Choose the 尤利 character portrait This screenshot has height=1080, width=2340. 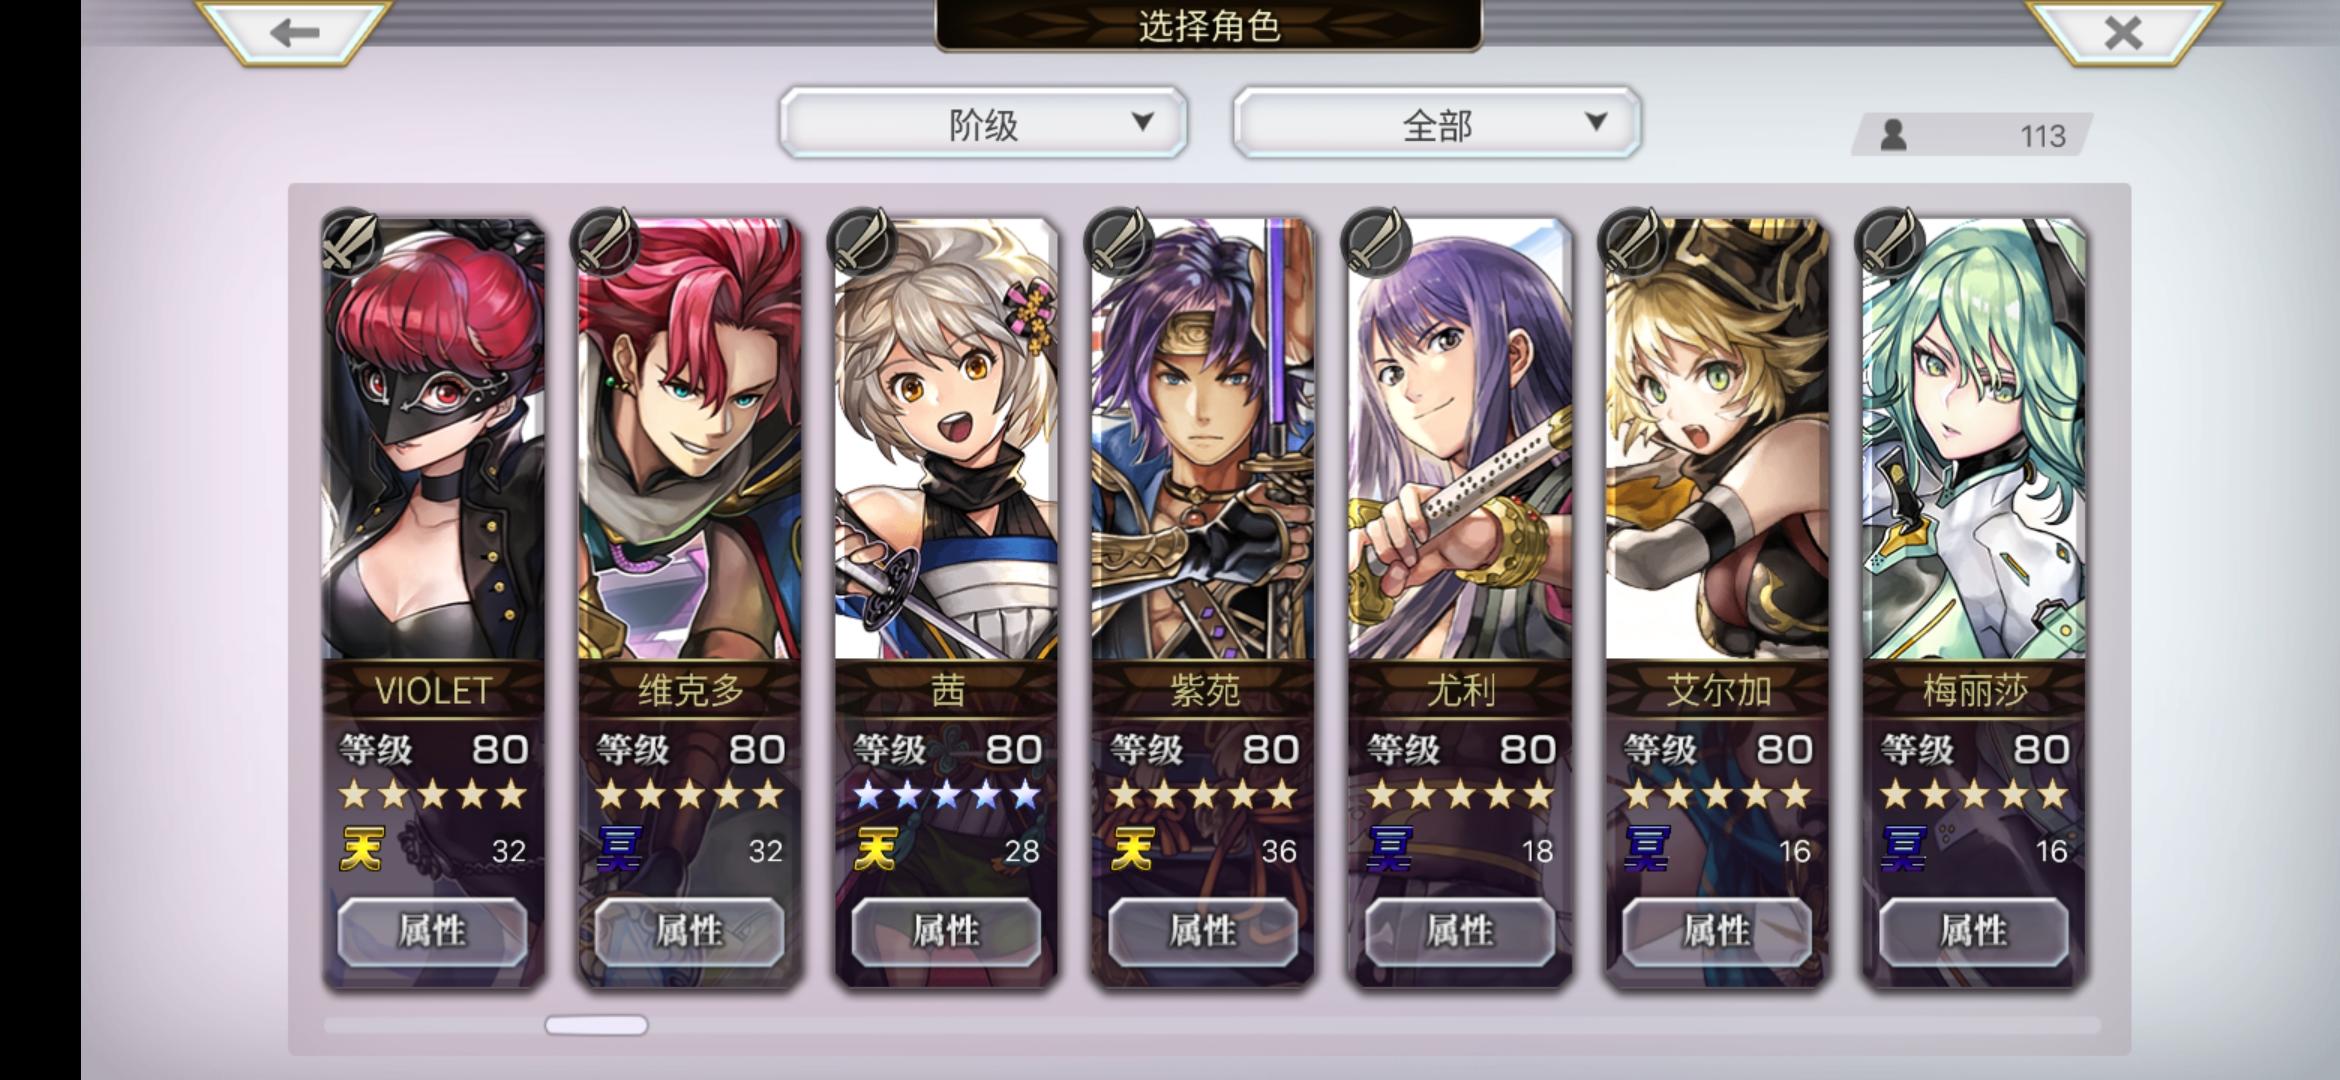coord(1460,440)
